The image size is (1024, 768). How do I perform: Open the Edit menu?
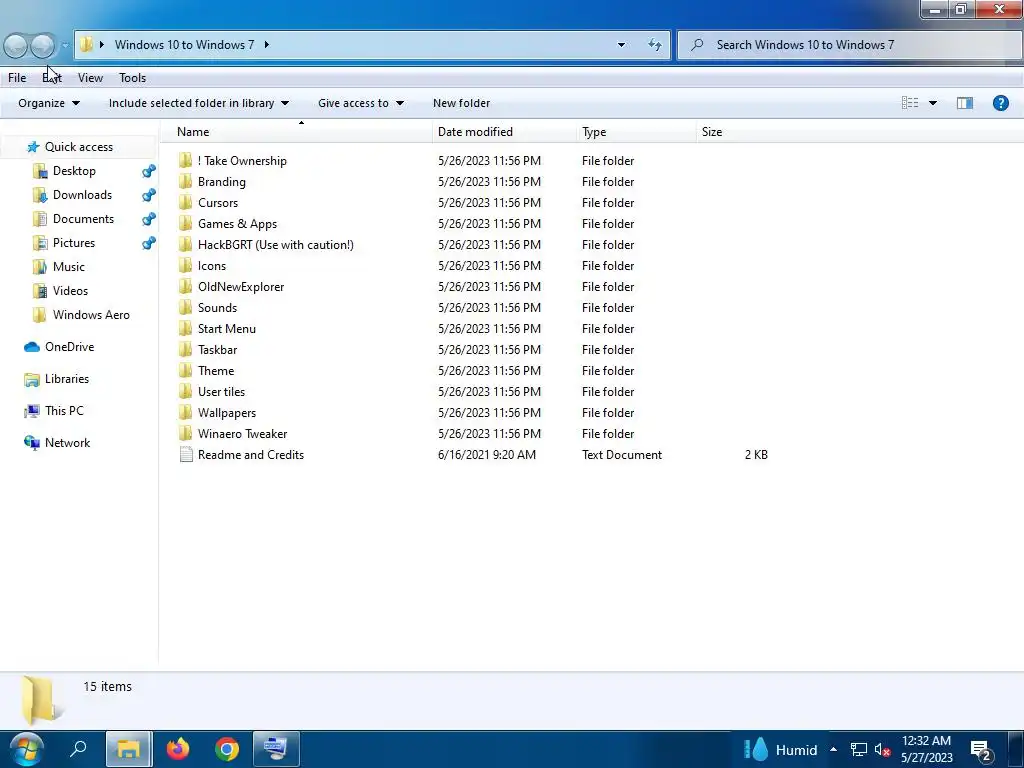[x=52, y=78]
